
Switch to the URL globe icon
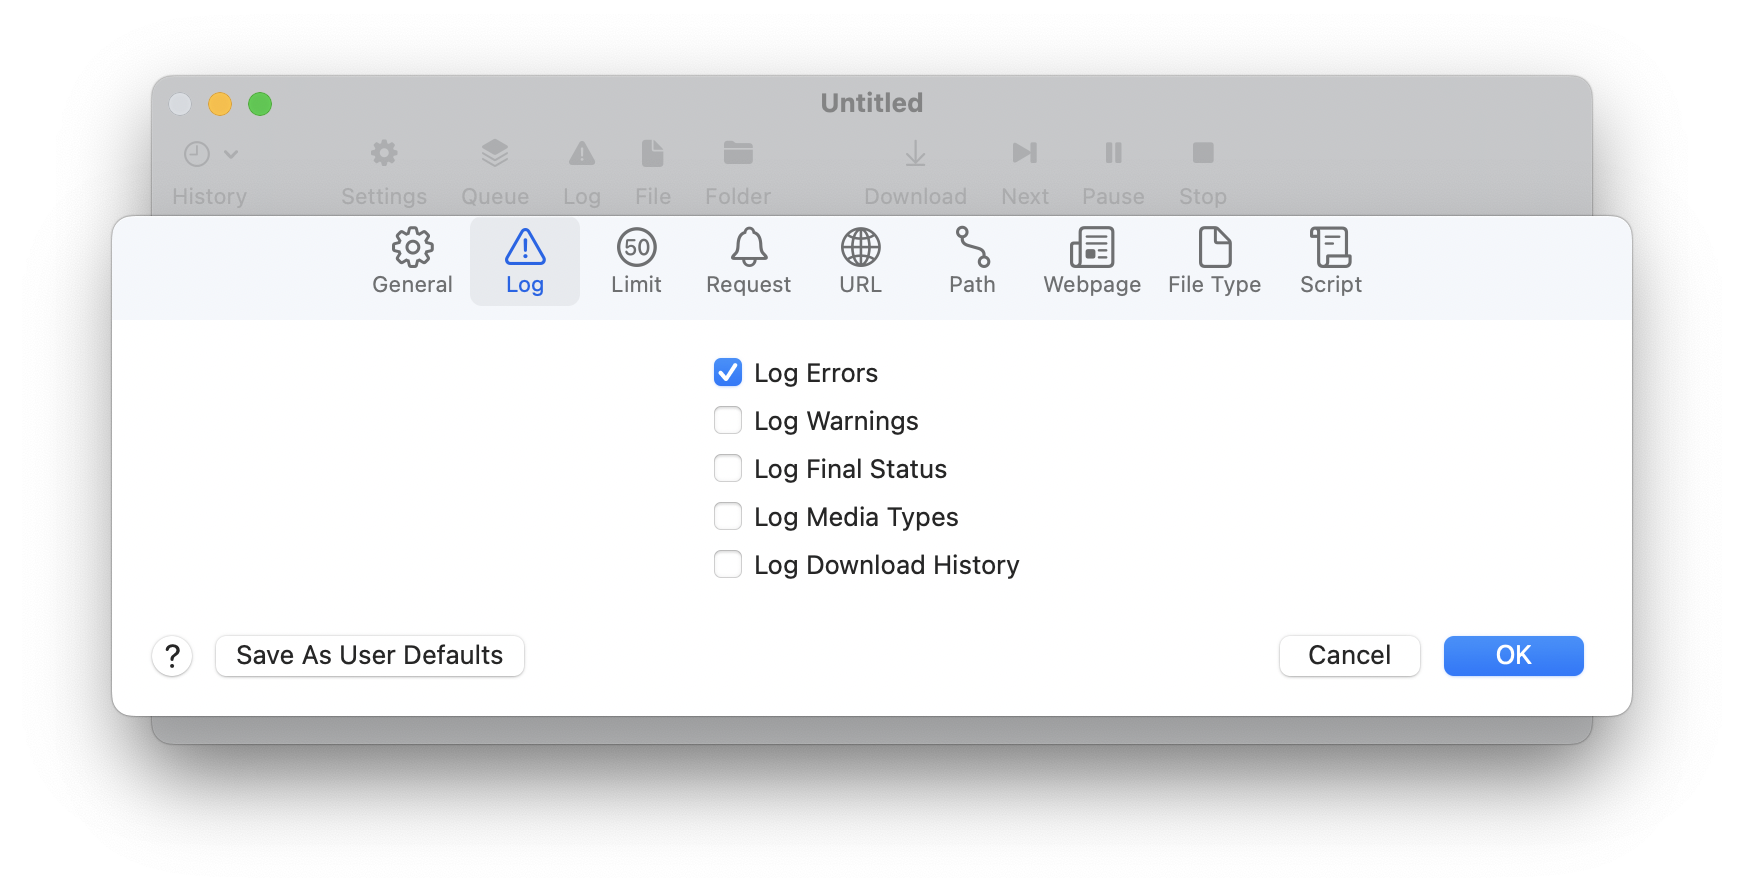click(860, 248)
